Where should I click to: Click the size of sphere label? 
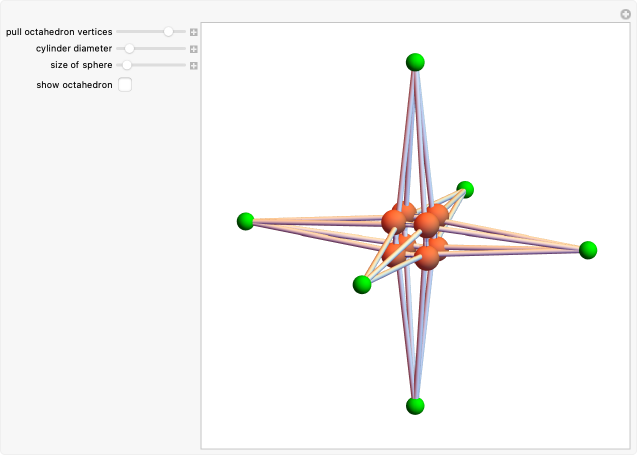pos(81,66)
